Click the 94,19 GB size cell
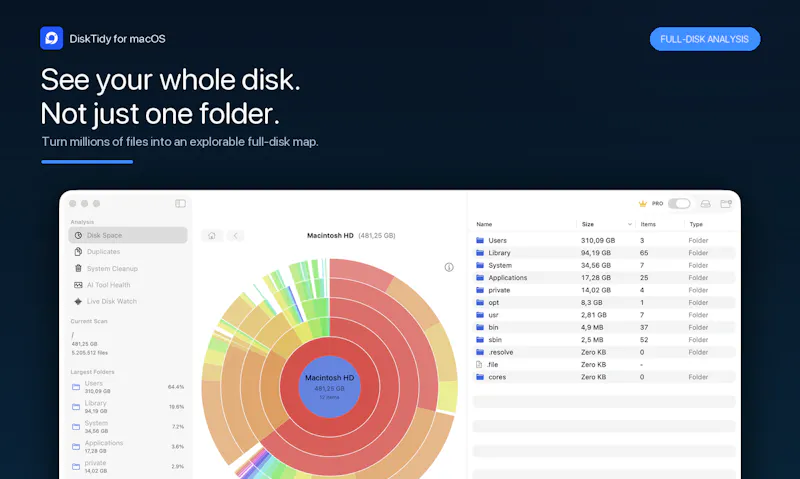Image resolution: width=800 pixels, height=479 pixels. click(x=595, y=253)
